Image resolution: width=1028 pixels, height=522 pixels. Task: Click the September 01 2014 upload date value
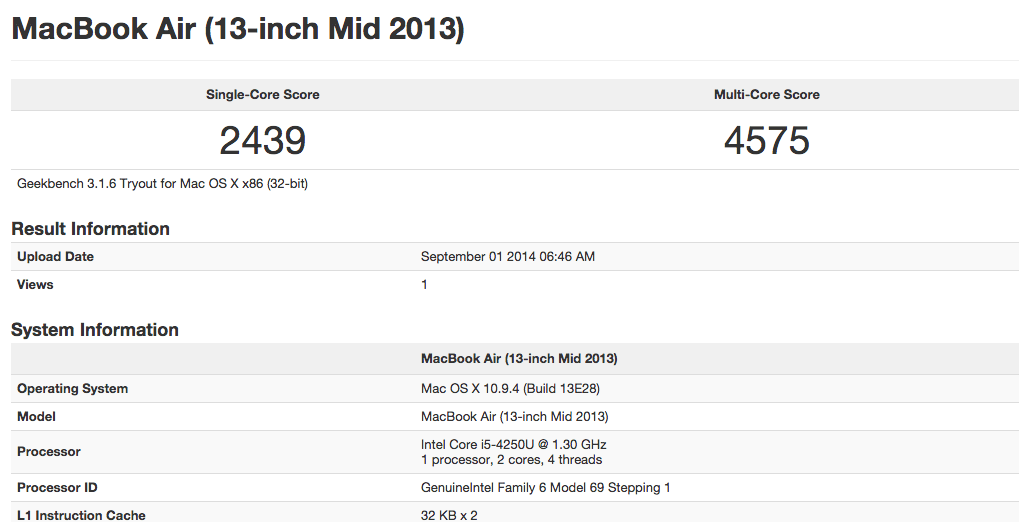pos(508,256)
